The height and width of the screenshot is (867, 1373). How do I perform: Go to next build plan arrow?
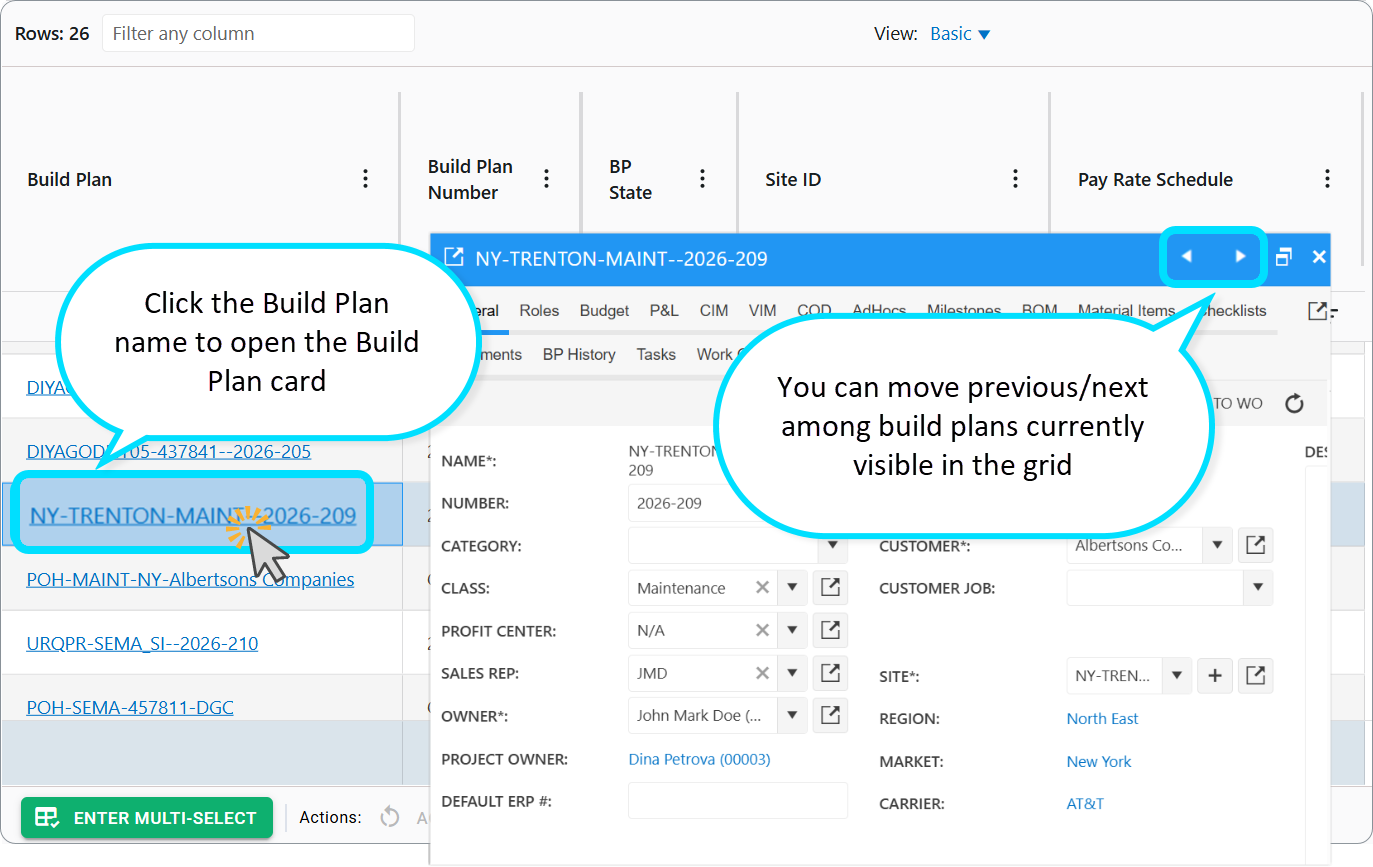pyautogui.click(x=1240, y=256)
